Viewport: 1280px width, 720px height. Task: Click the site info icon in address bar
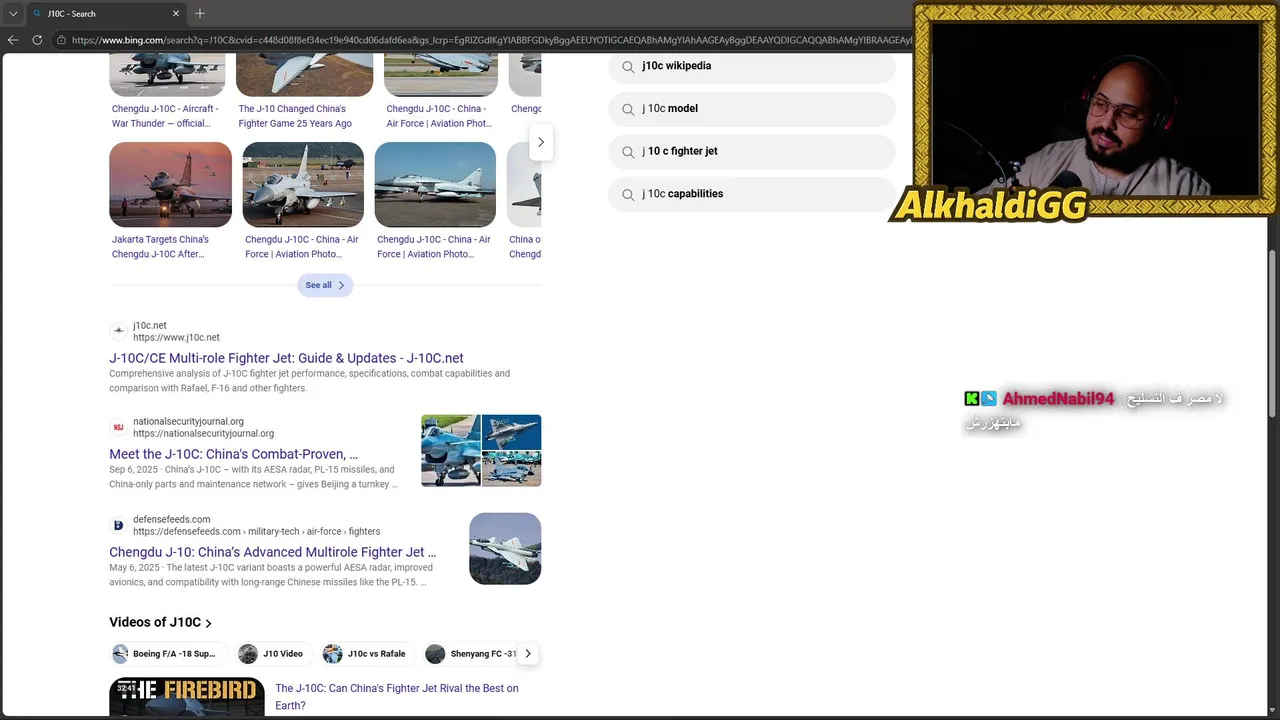[x=61, y=40]
